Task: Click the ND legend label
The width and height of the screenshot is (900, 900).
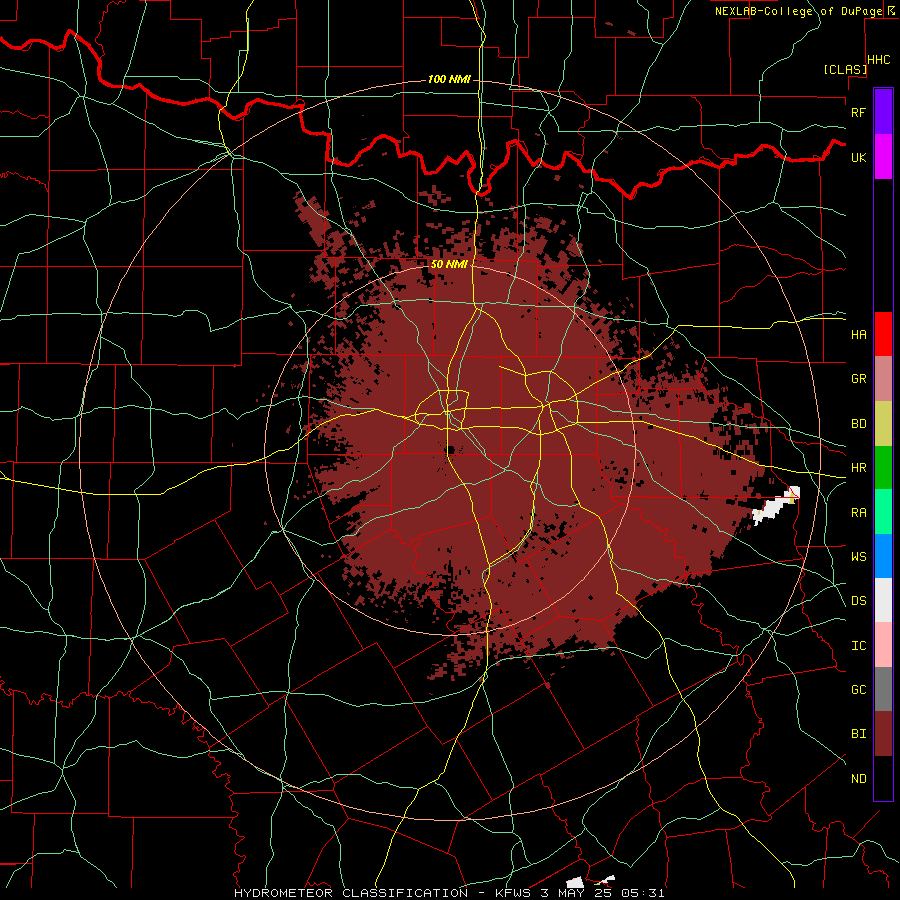Action: coord(858,779)
